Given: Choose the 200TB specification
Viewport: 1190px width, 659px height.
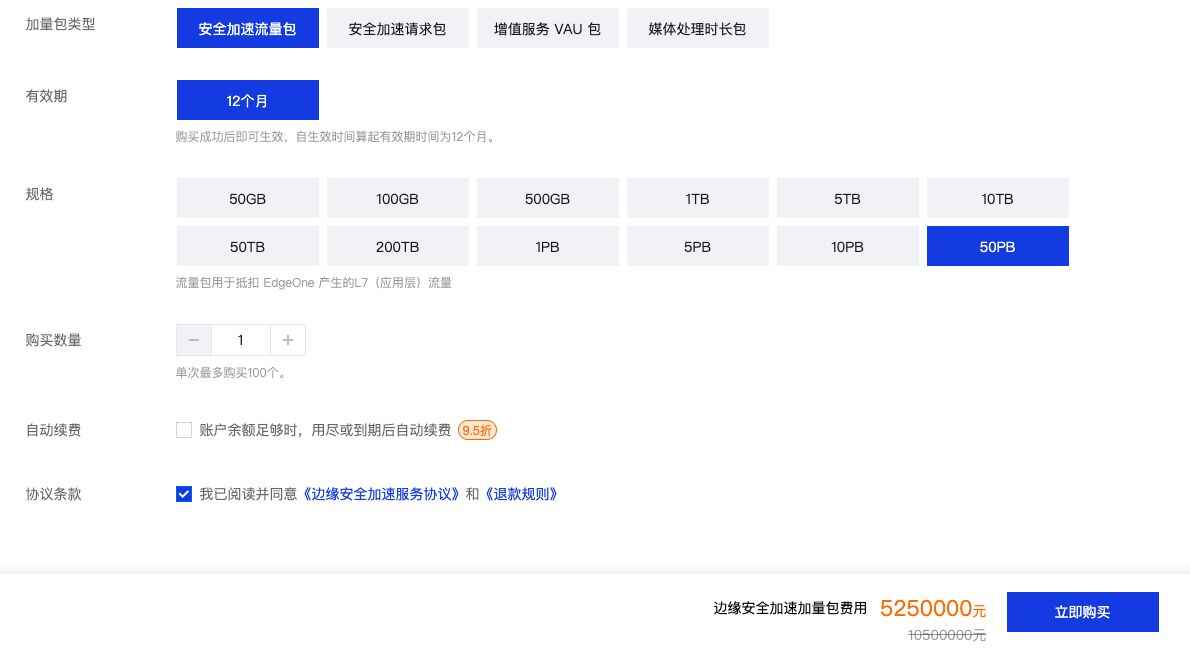Looking at the screenshot, I should coord(397,247).
